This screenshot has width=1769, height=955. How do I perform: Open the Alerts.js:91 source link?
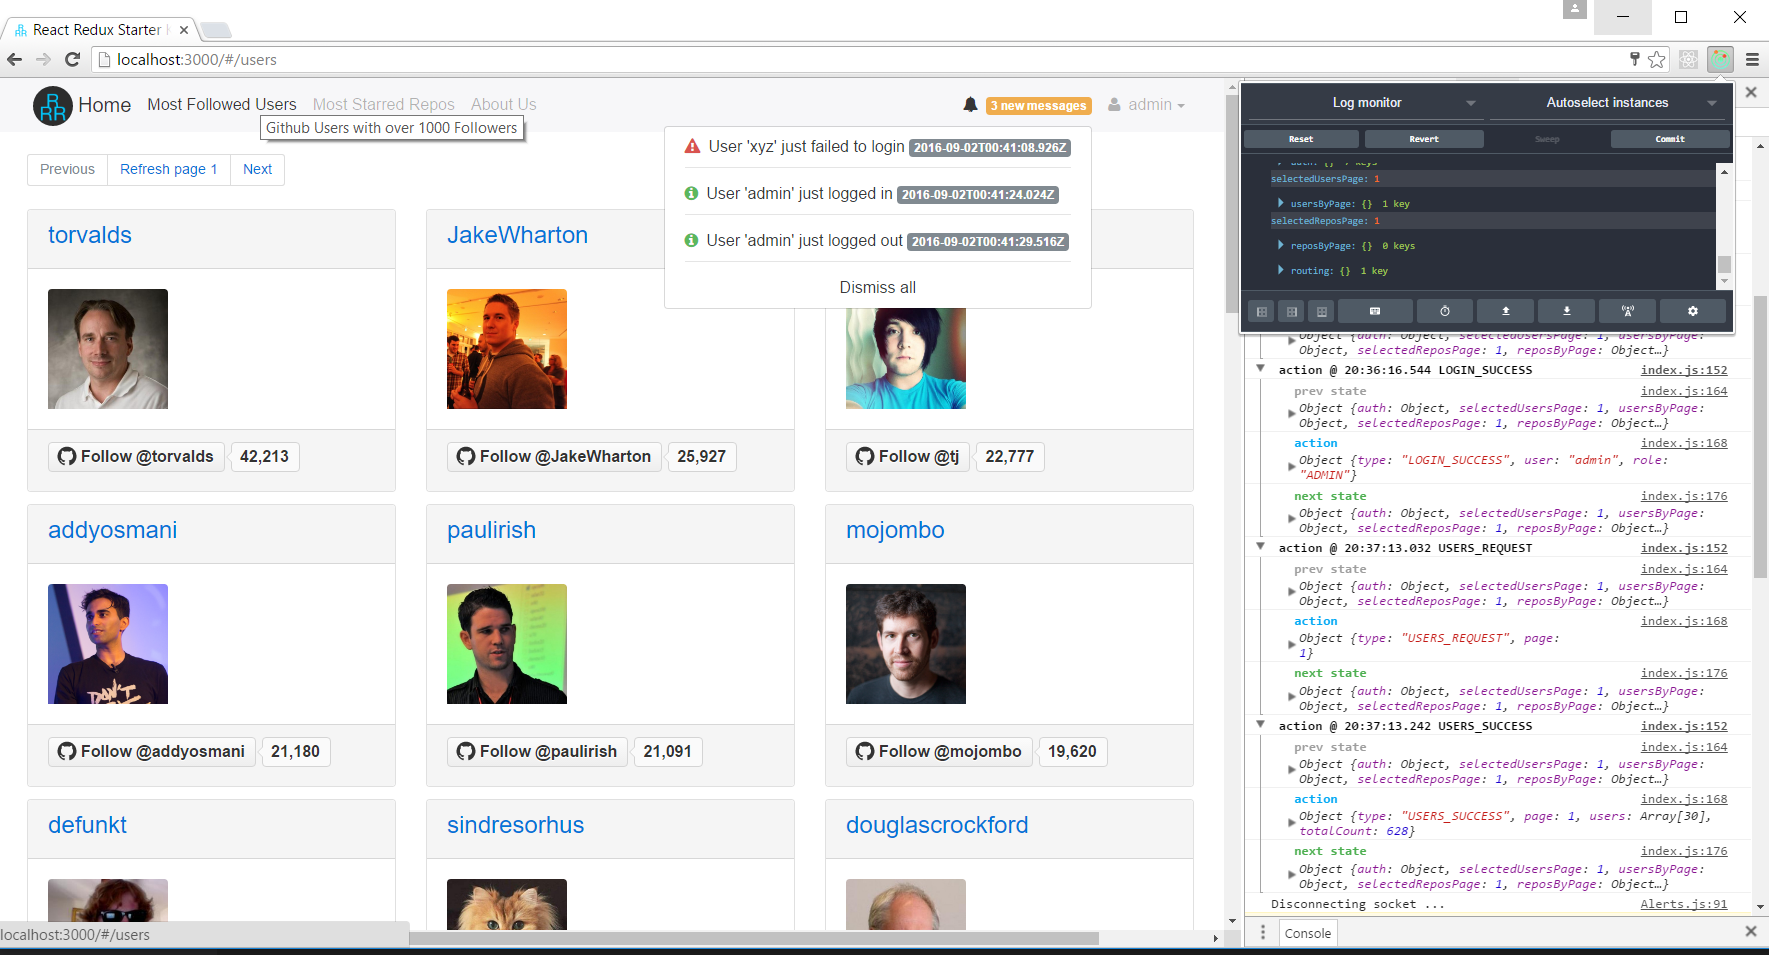(x=1684, y=904)
